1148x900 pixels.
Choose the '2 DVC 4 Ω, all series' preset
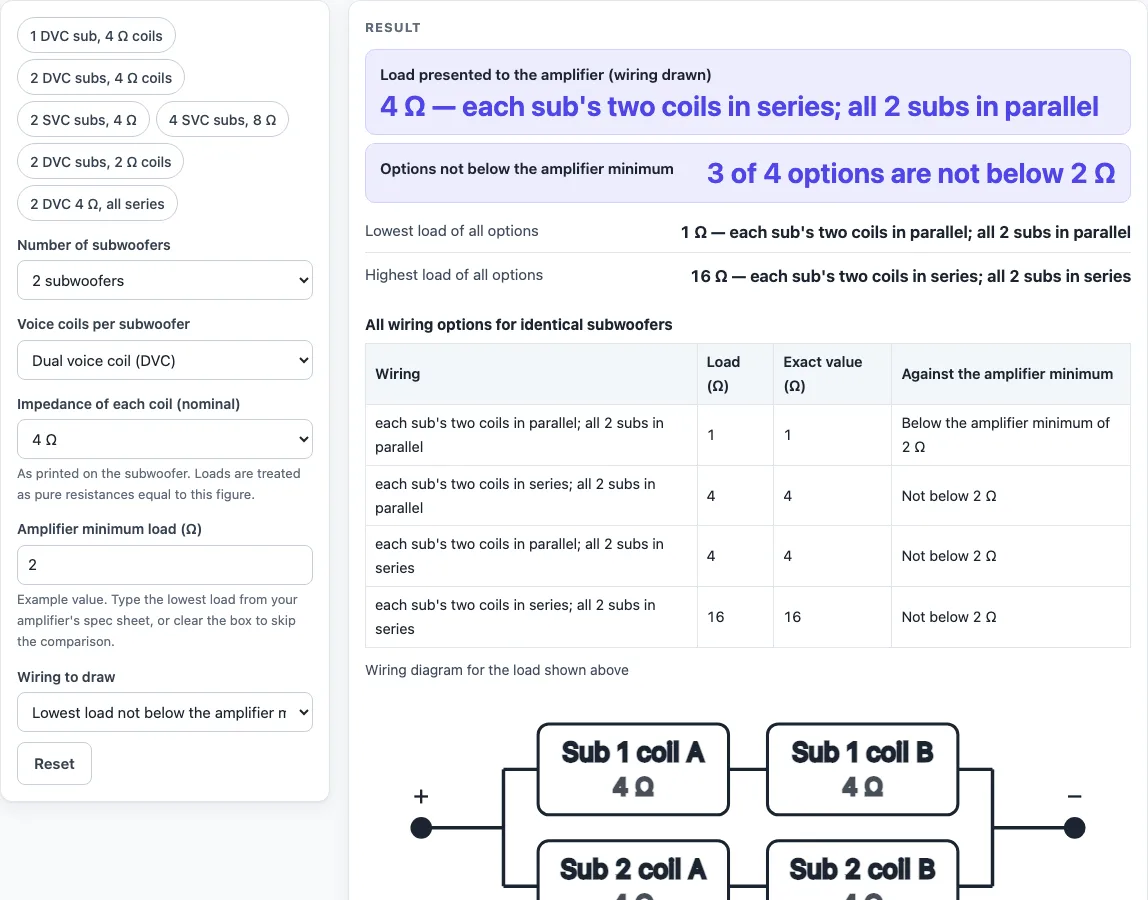[x=97, y=204]
